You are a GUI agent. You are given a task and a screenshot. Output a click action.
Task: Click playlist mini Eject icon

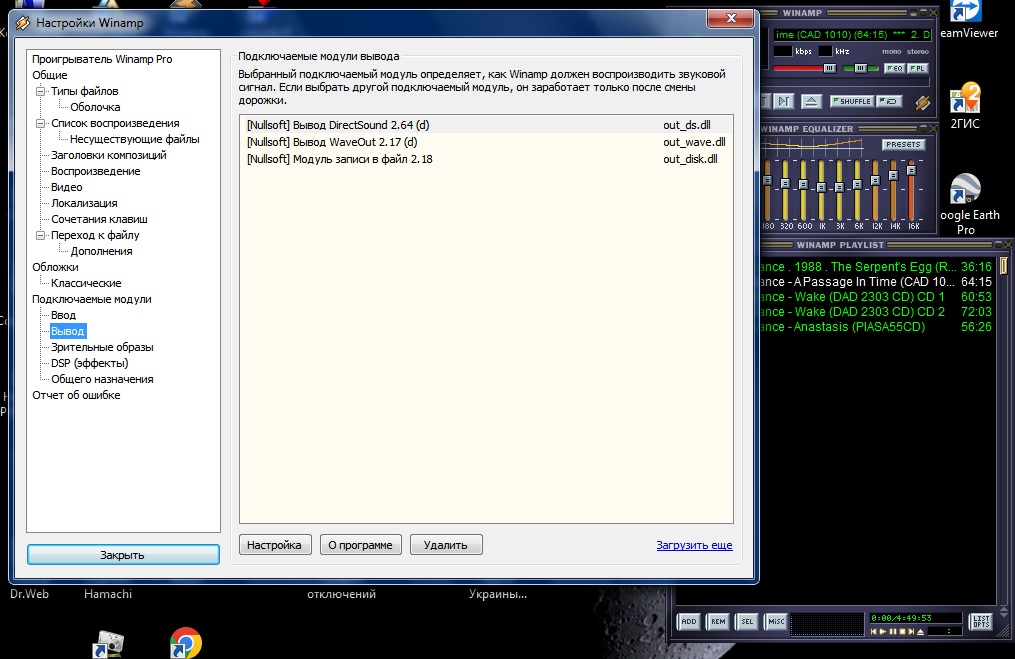point(920,631)
